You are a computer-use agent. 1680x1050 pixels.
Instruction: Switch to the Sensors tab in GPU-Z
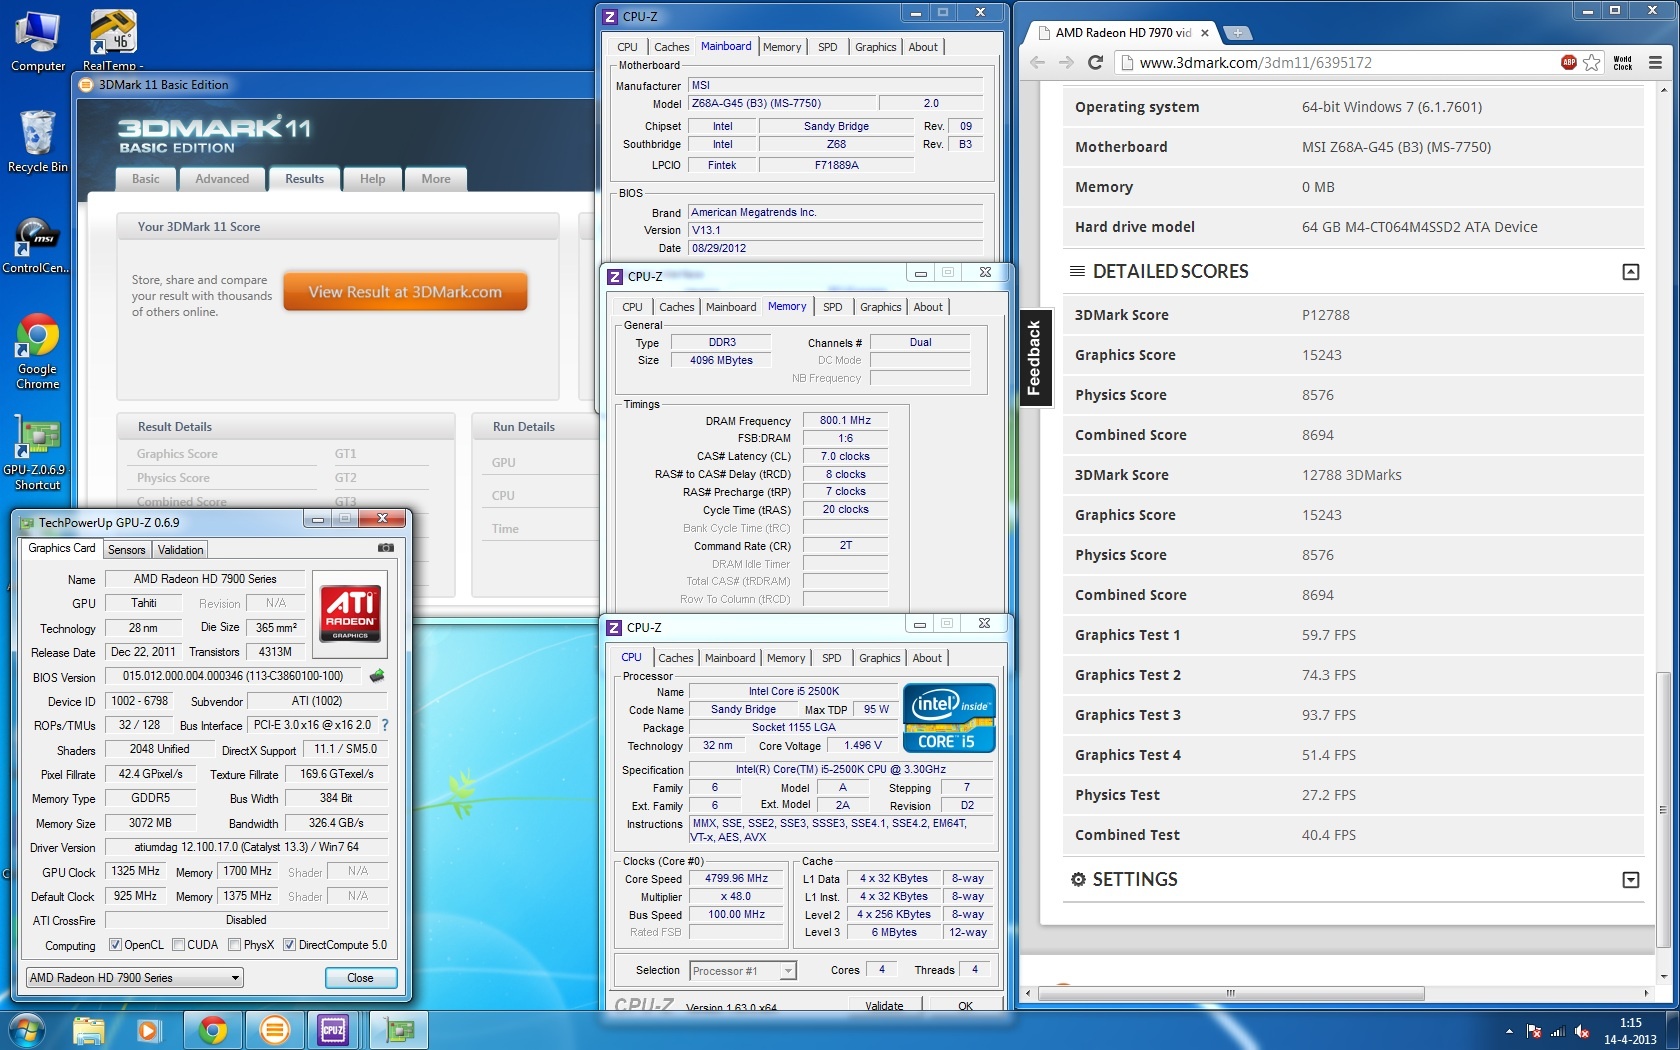[126, 550]
